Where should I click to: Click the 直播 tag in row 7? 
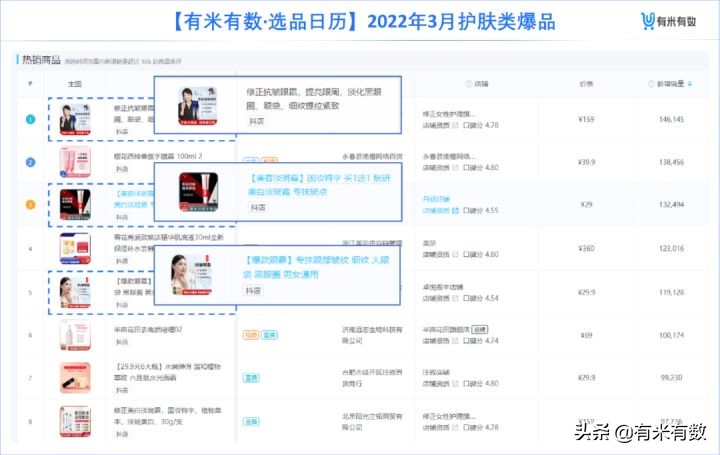click(x=251, y=378)
